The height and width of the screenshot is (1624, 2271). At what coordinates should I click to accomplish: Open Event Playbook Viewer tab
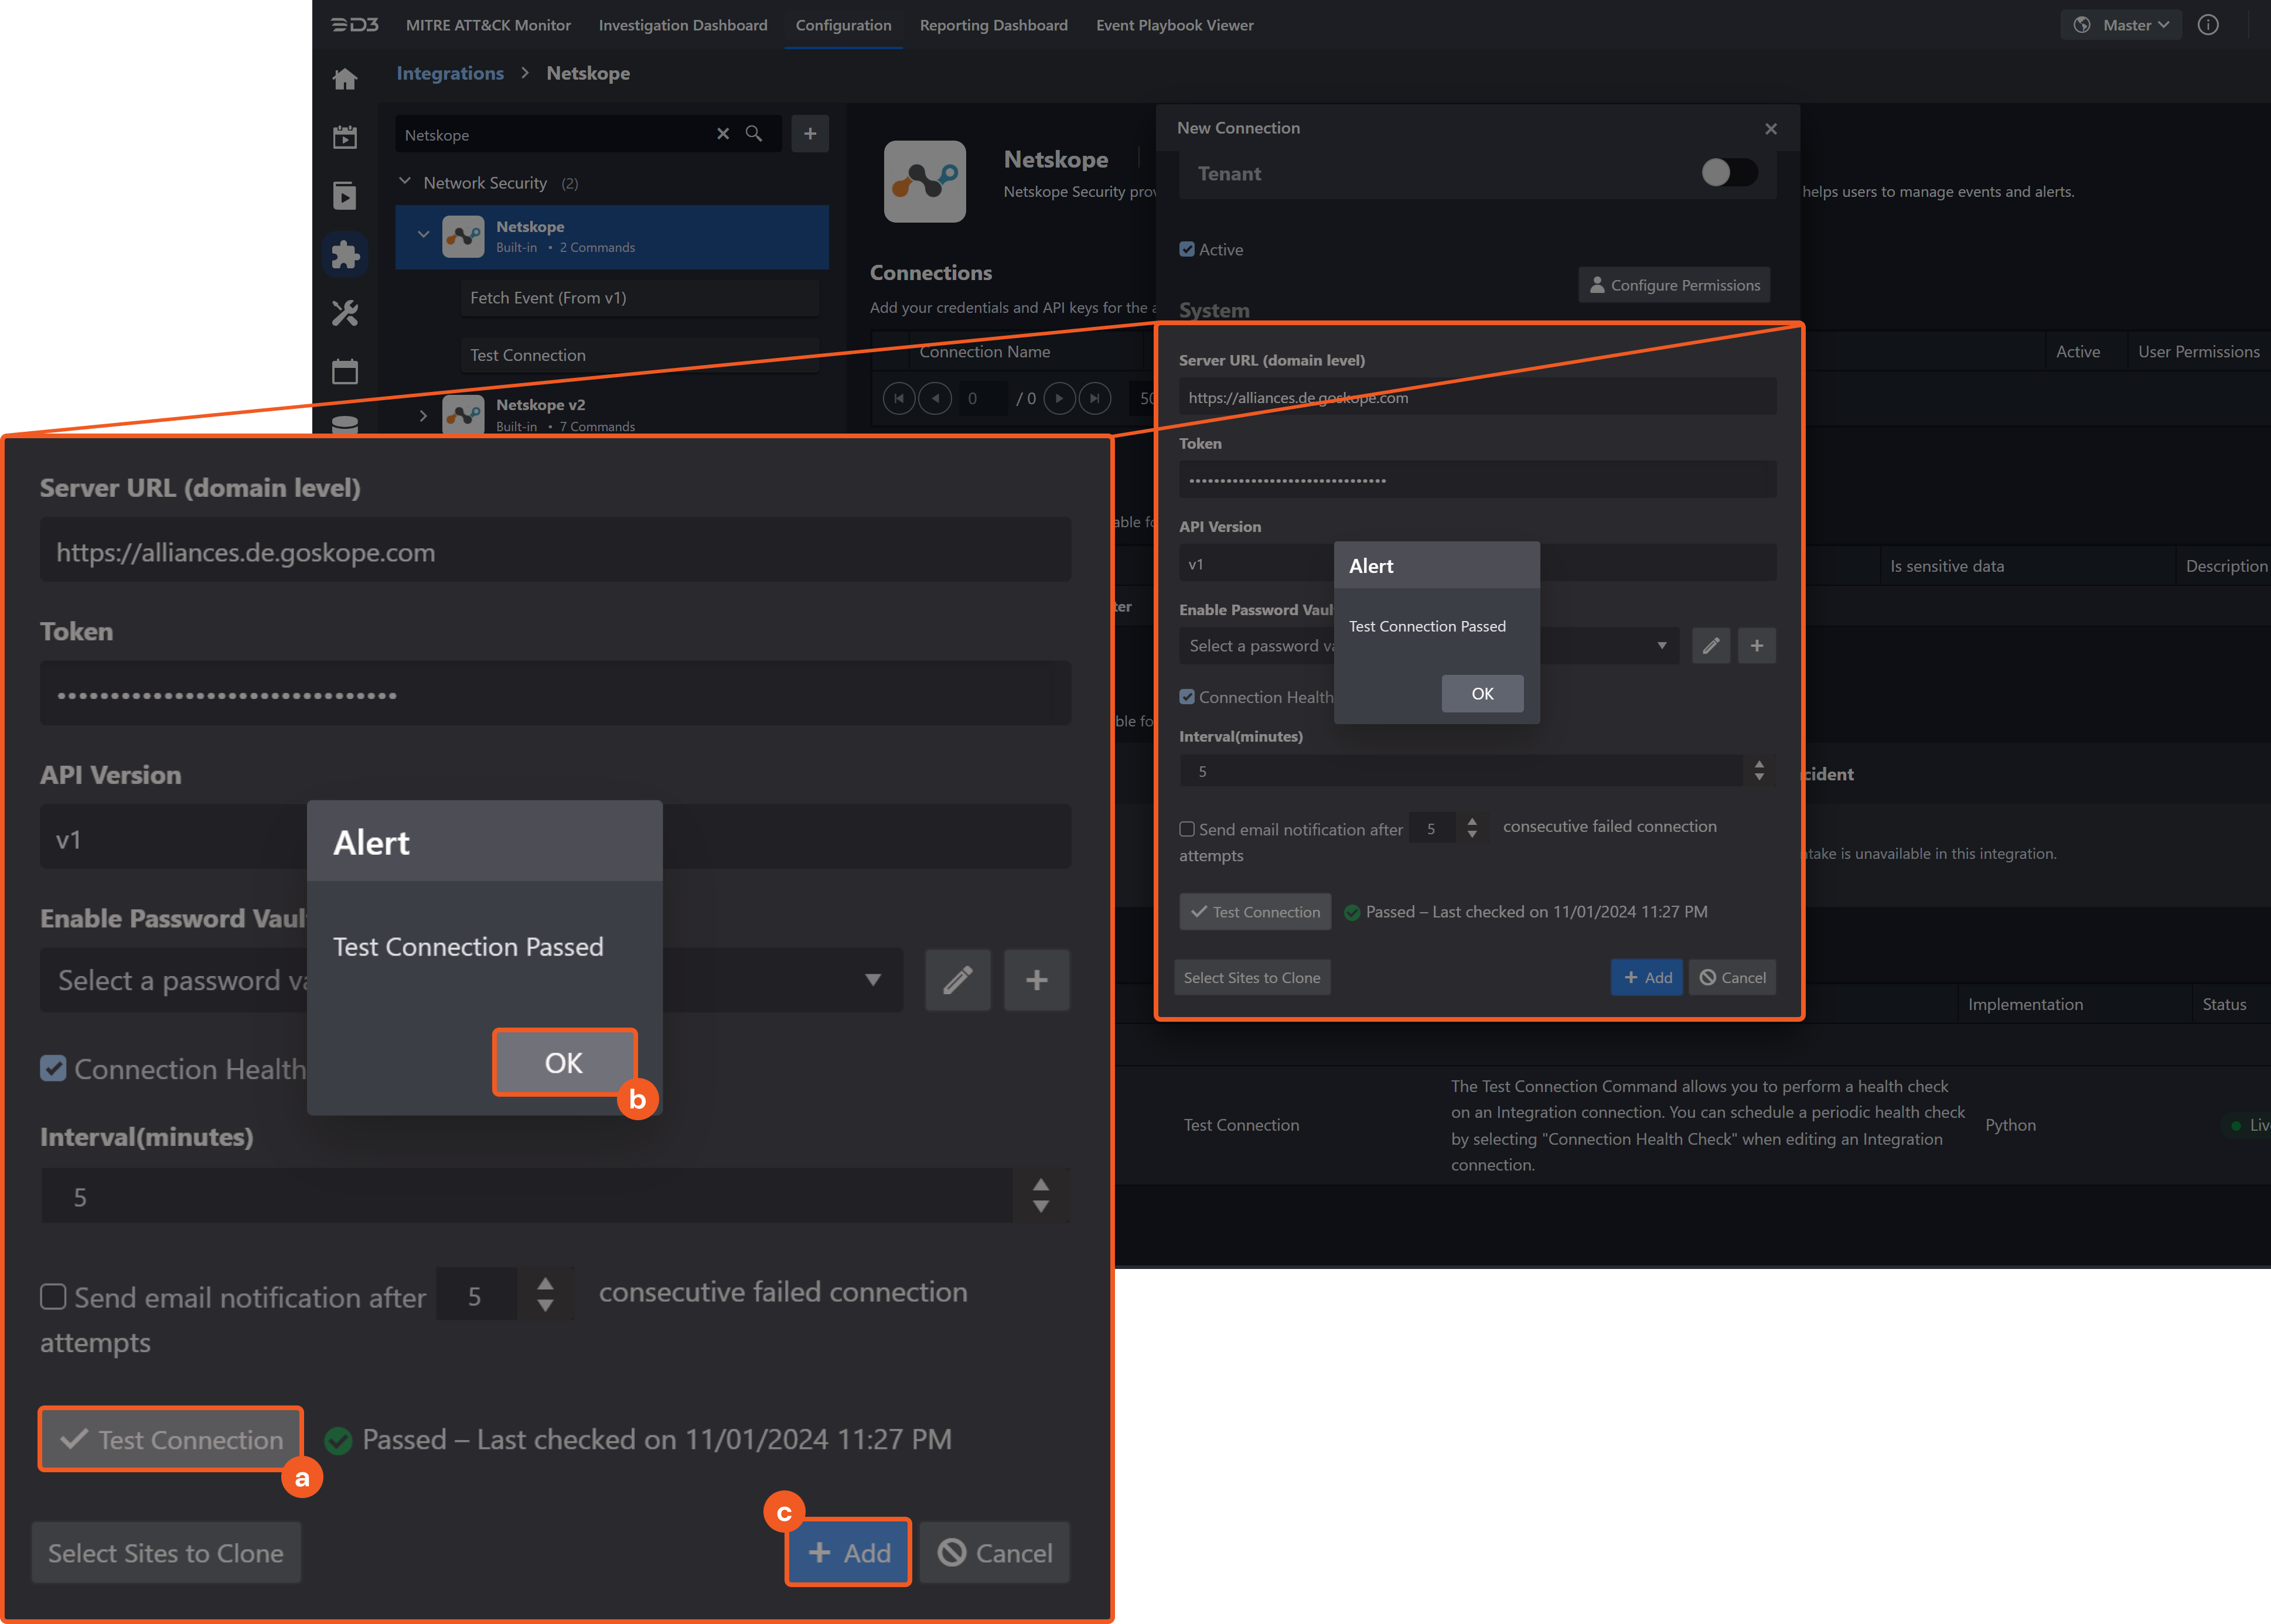click(x=1174, y=25)
